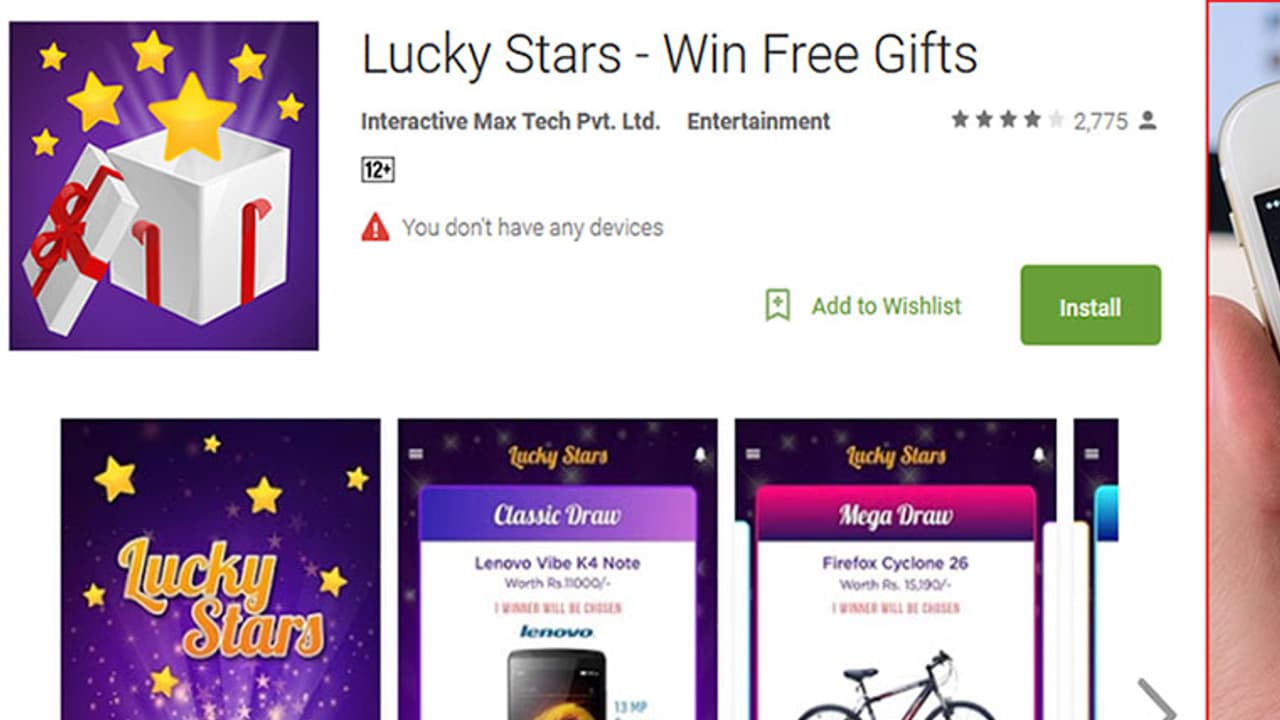
Task: Click hamburger menu in Classic Draw screenshot
Action: tap(416, 454)
